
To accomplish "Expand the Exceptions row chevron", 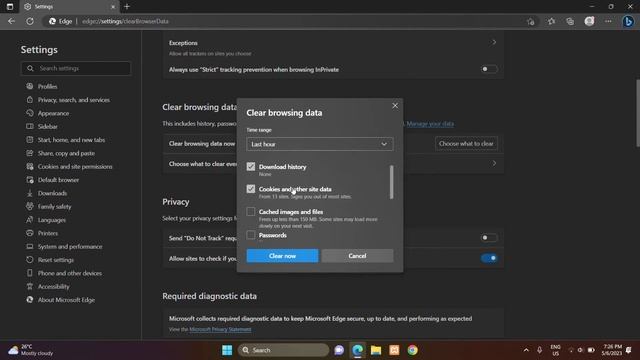I will 494,42.
